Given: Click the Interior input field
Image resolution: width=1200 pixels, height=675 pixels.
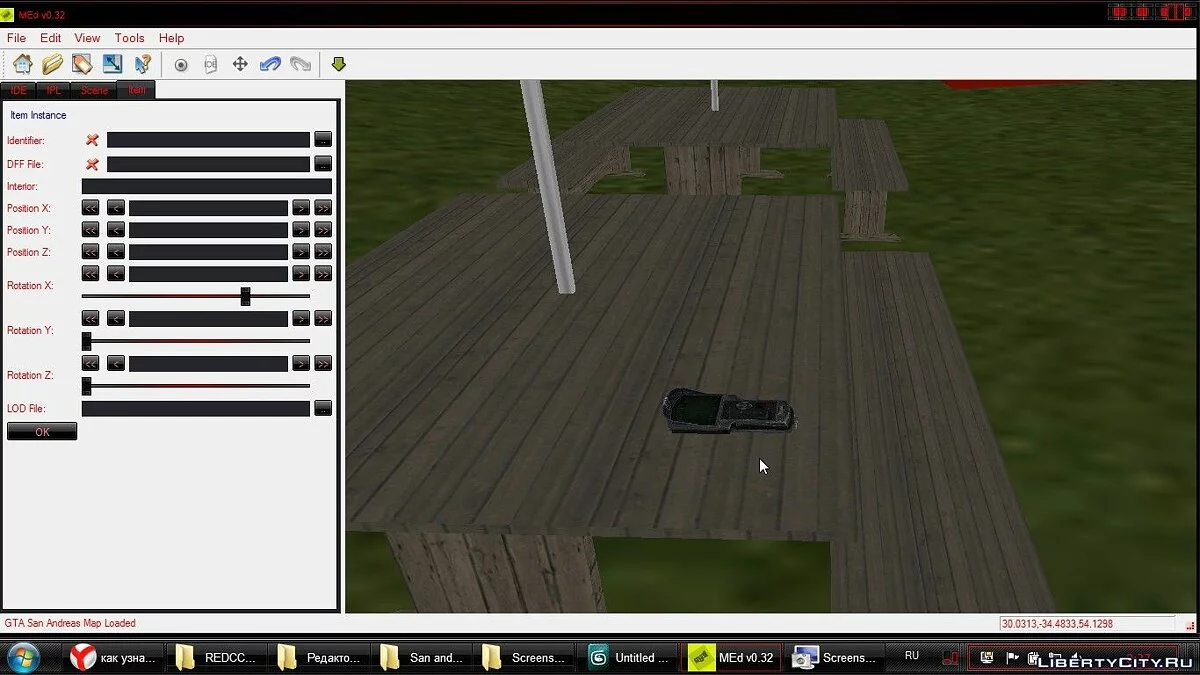Looking at the screenshot, I should click(x=206, y=186).
